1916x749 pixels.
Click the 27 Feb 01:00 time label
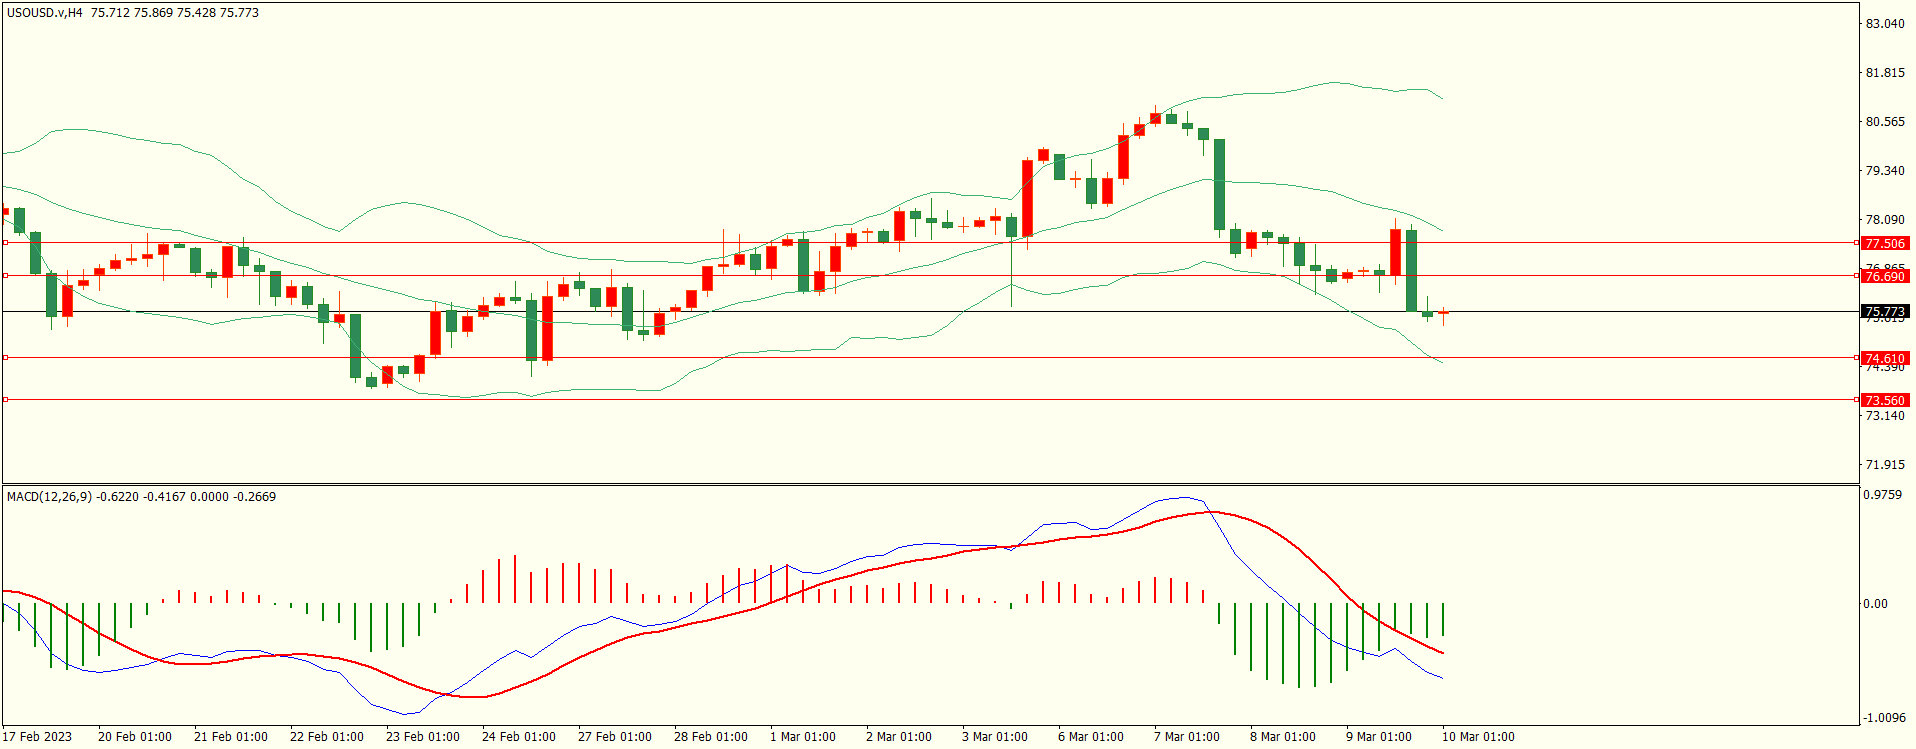[x=615, y=737]
